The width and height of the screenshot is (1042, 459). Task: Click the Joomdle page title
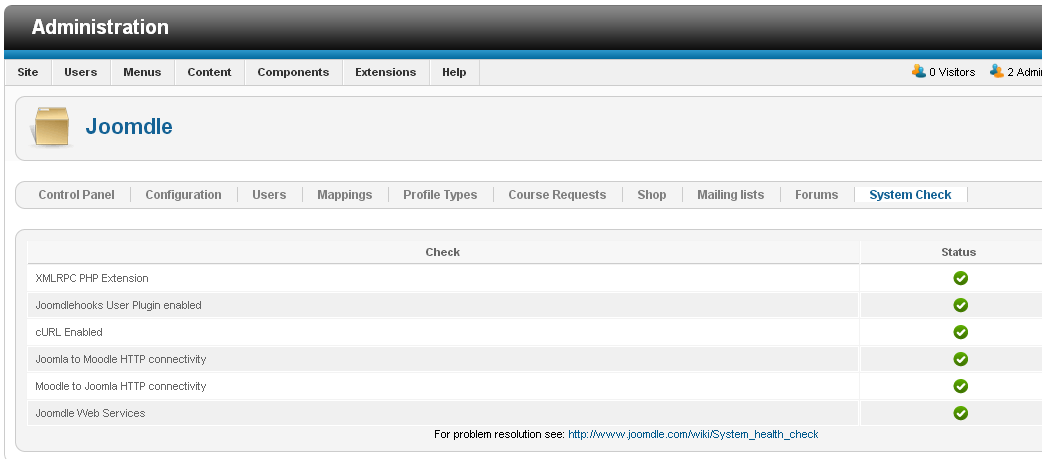click(x=129, y=127)
